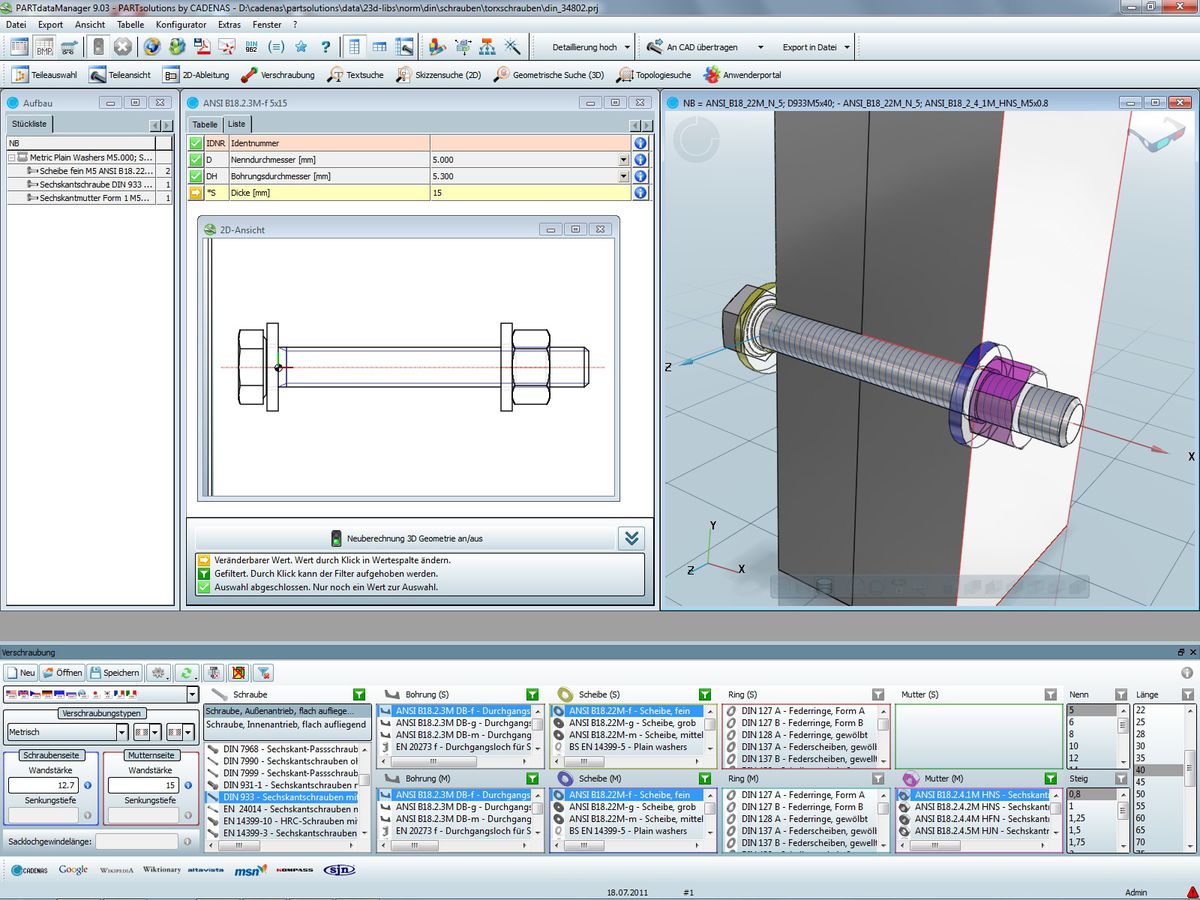Click the refresh icon in Verschraubung toolbar
1200x900 pixels.
pyautogui.click(x=186, y=673)
